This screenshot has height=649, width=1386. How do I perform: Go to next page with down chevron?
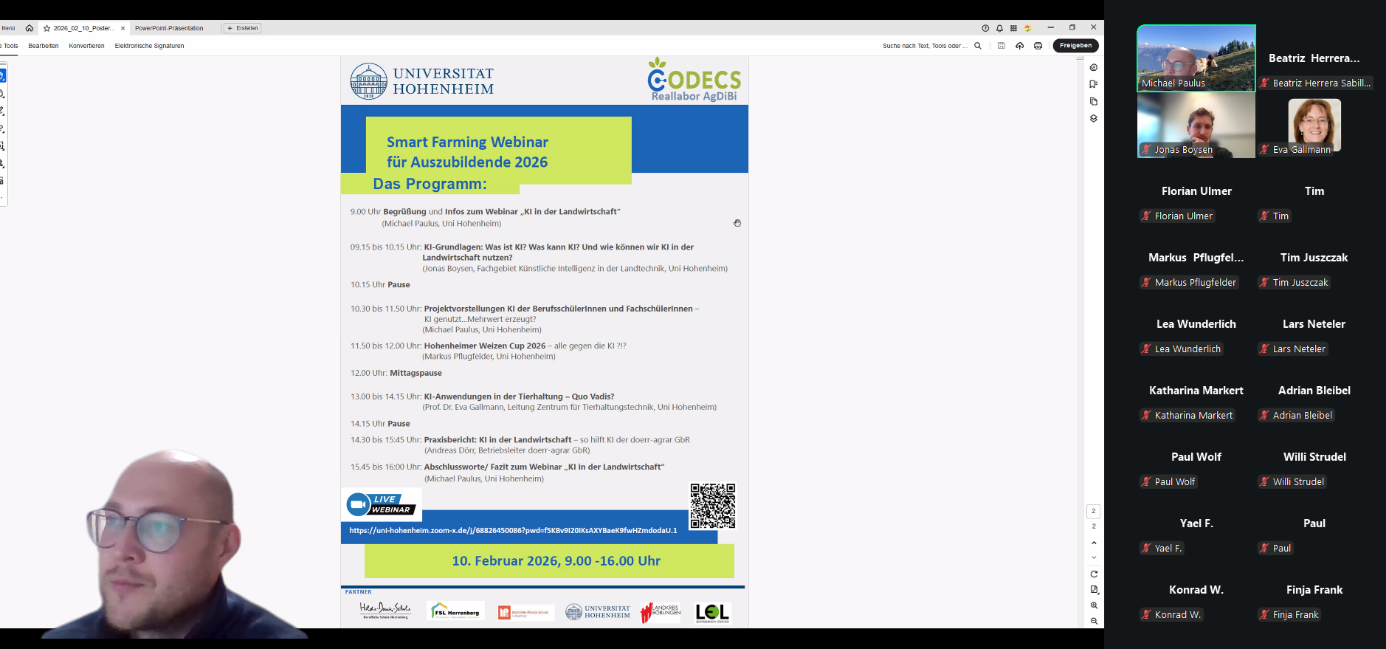[1094, 557]
